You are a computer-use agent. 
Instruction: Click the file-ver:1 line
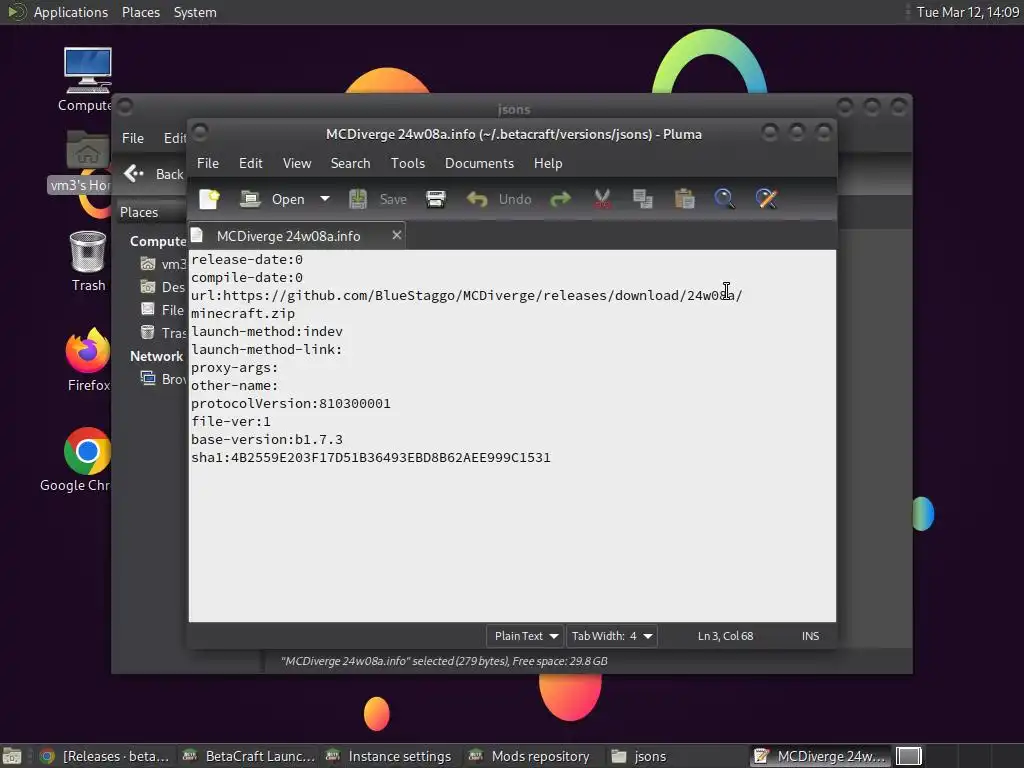tap(231, 422)
